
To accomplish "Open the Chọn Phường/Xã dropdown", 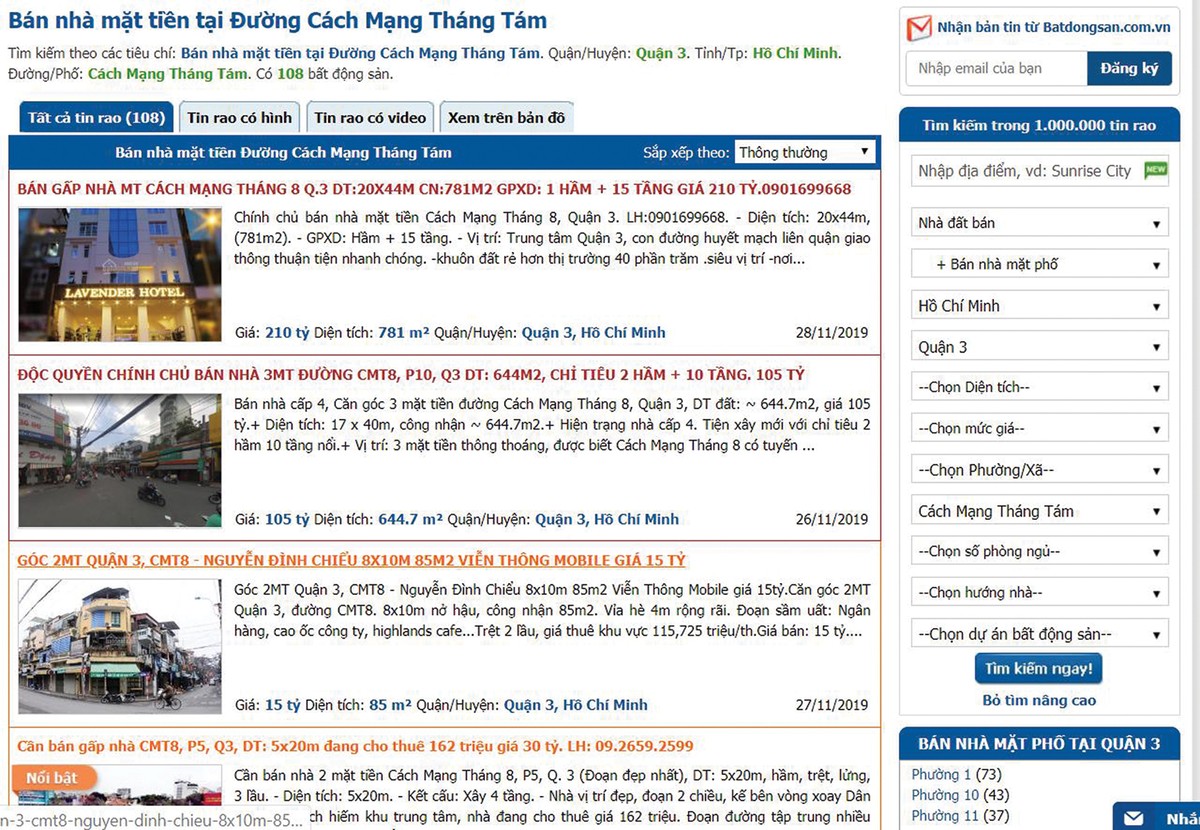I will pos(1039,470).
